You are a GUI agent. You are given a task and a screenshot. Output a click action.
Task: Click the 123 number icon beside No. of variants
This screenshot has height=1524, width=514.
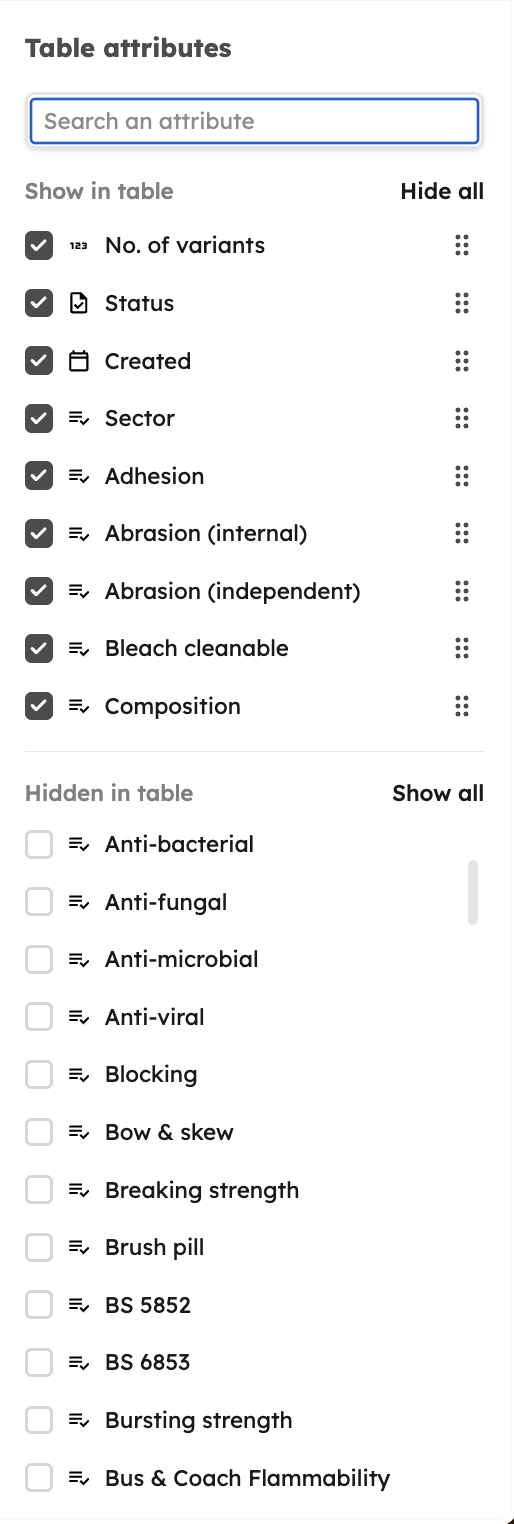79,246
